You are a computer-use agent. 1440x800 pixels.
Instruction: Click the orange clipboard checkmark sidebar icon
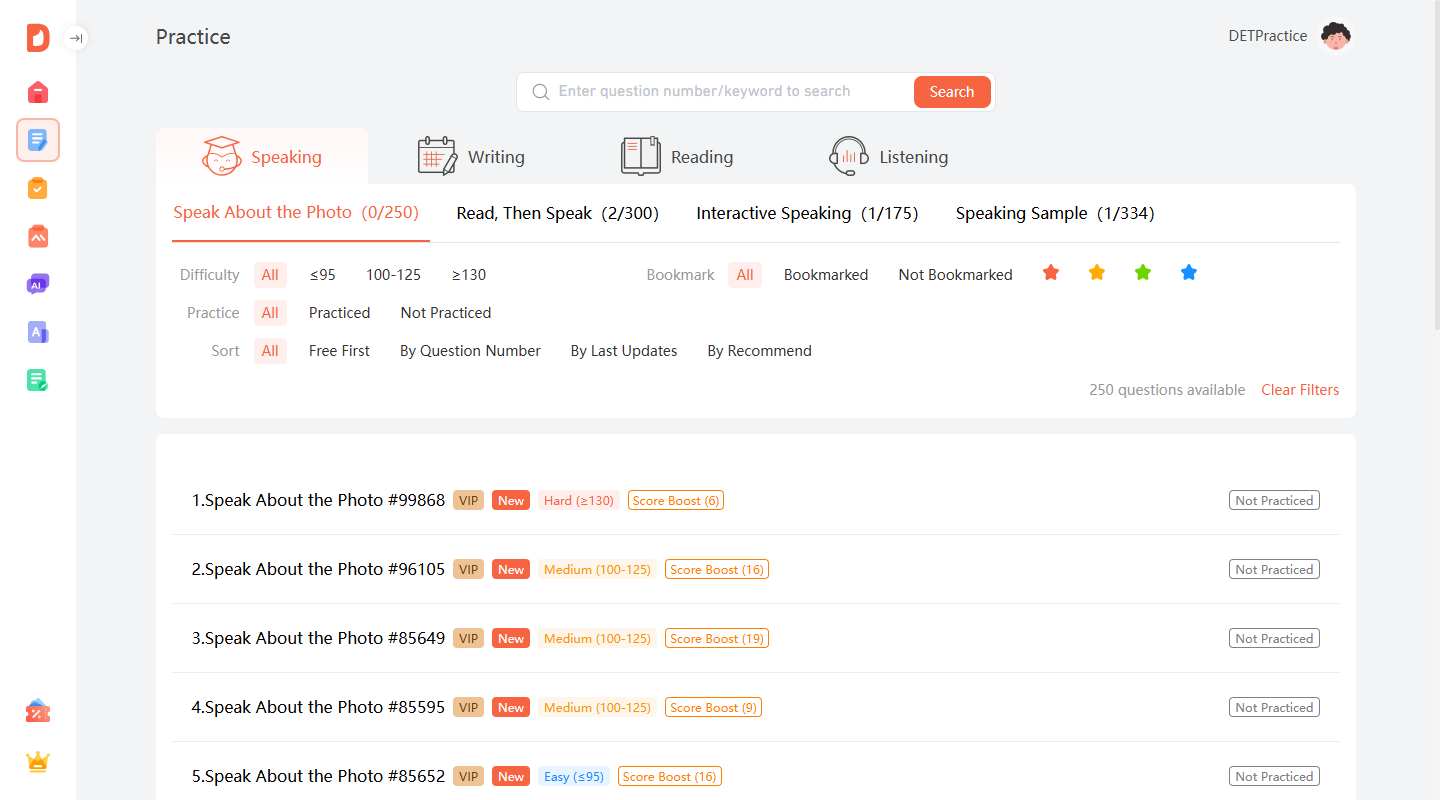tap(38, 188)
